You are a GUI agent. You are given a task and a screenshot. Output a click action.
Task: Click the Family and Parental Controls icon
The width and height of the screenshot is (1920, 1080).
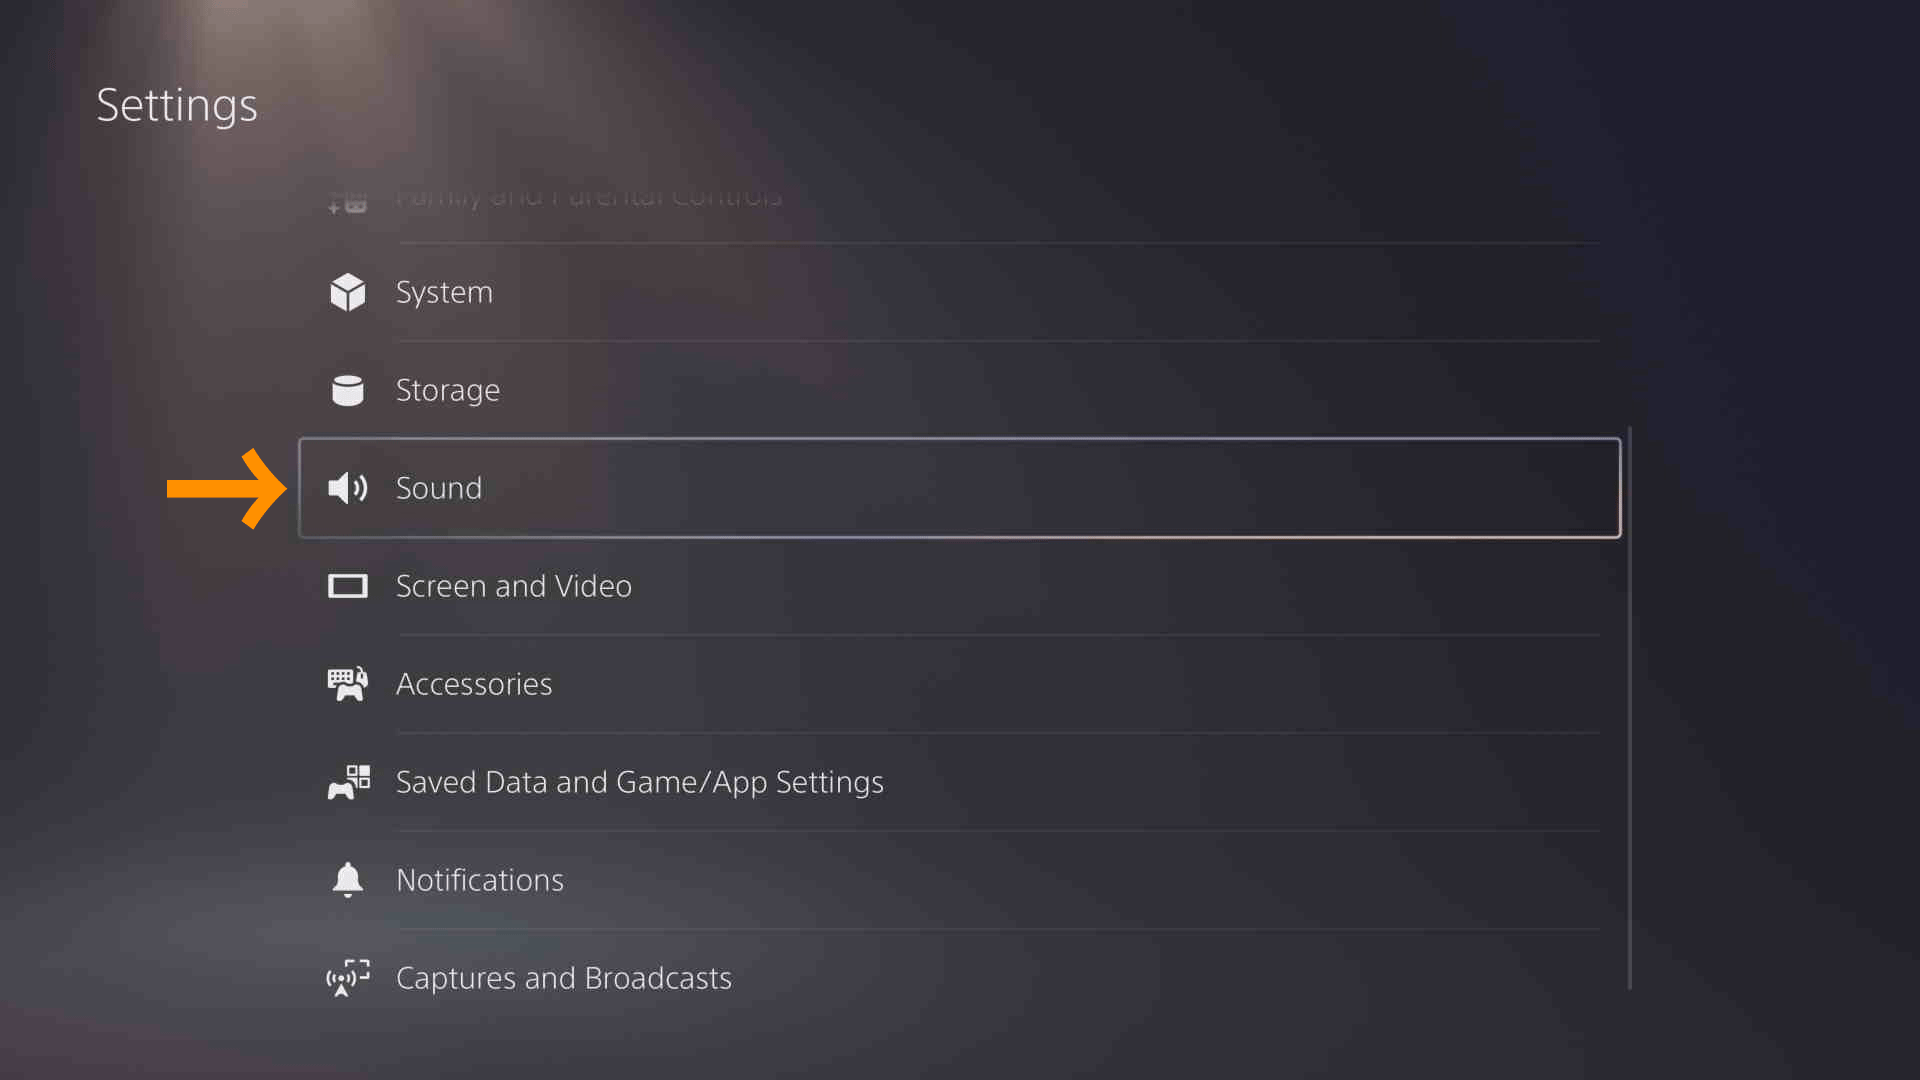[347, 200]
